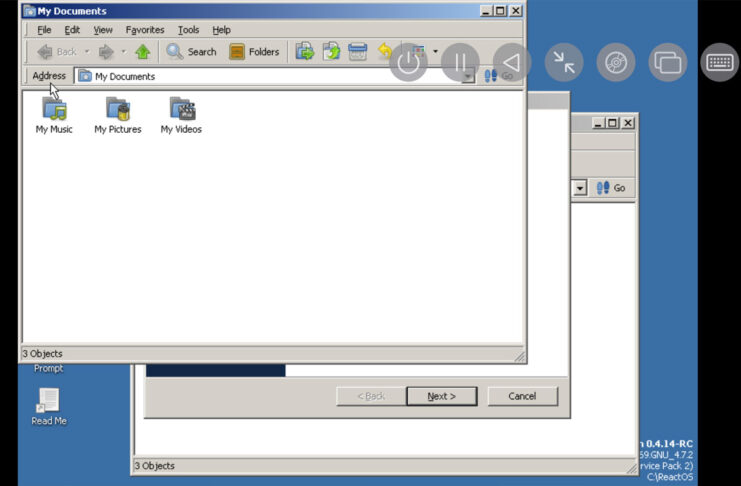
Task: Click '3 Objects' status in My Documents
Action: [43, 354]
